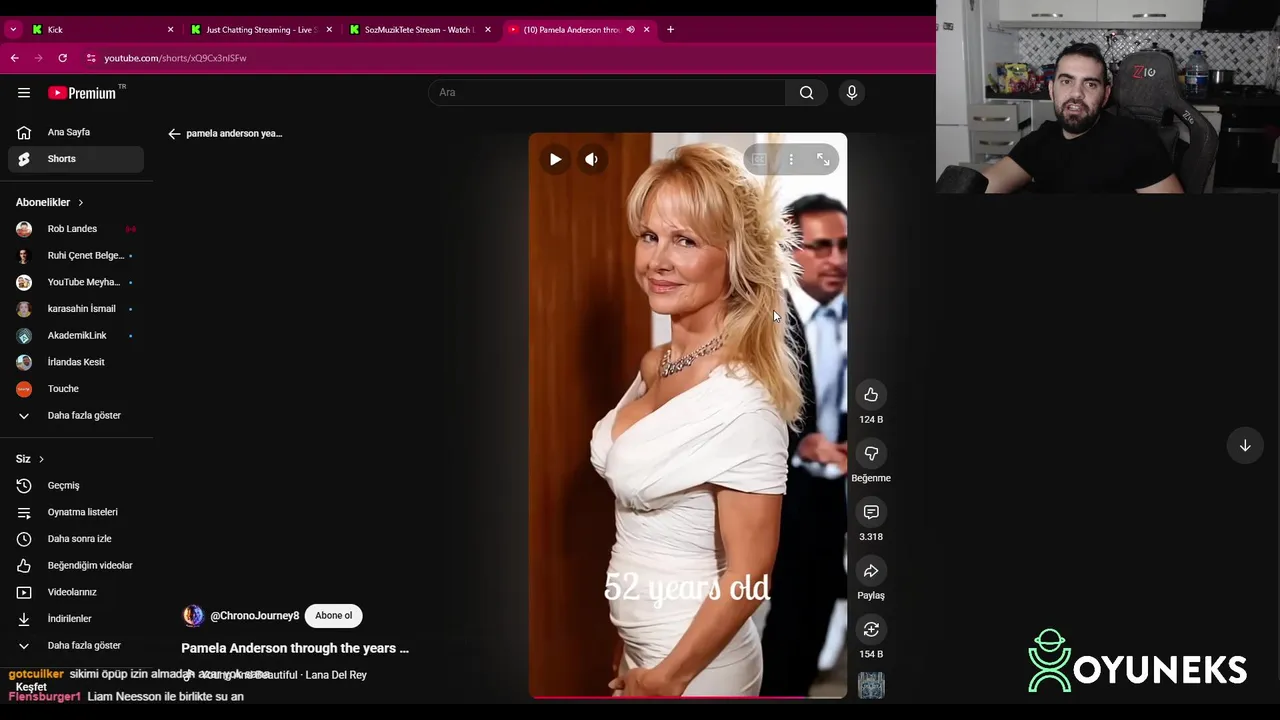Reload the current page
The image size is (1280, 720).
(62, 58)
